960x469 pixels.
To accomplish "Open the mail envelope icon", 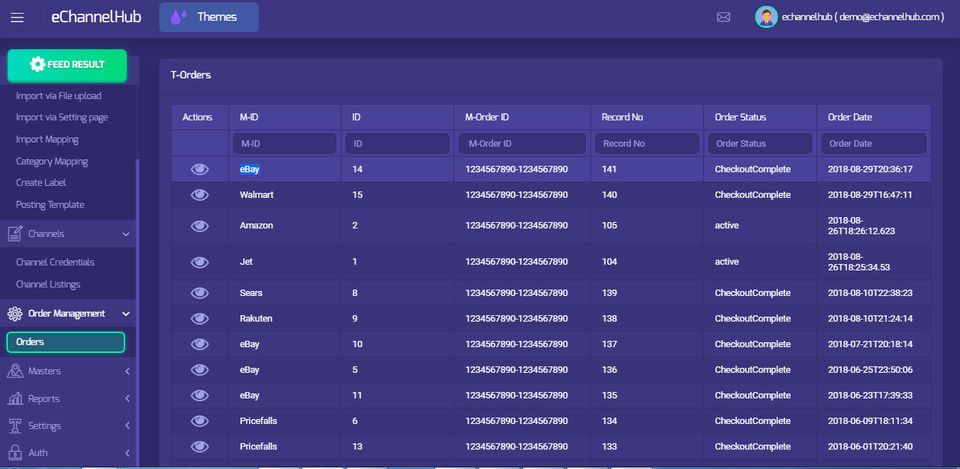I will click(723, 17).
